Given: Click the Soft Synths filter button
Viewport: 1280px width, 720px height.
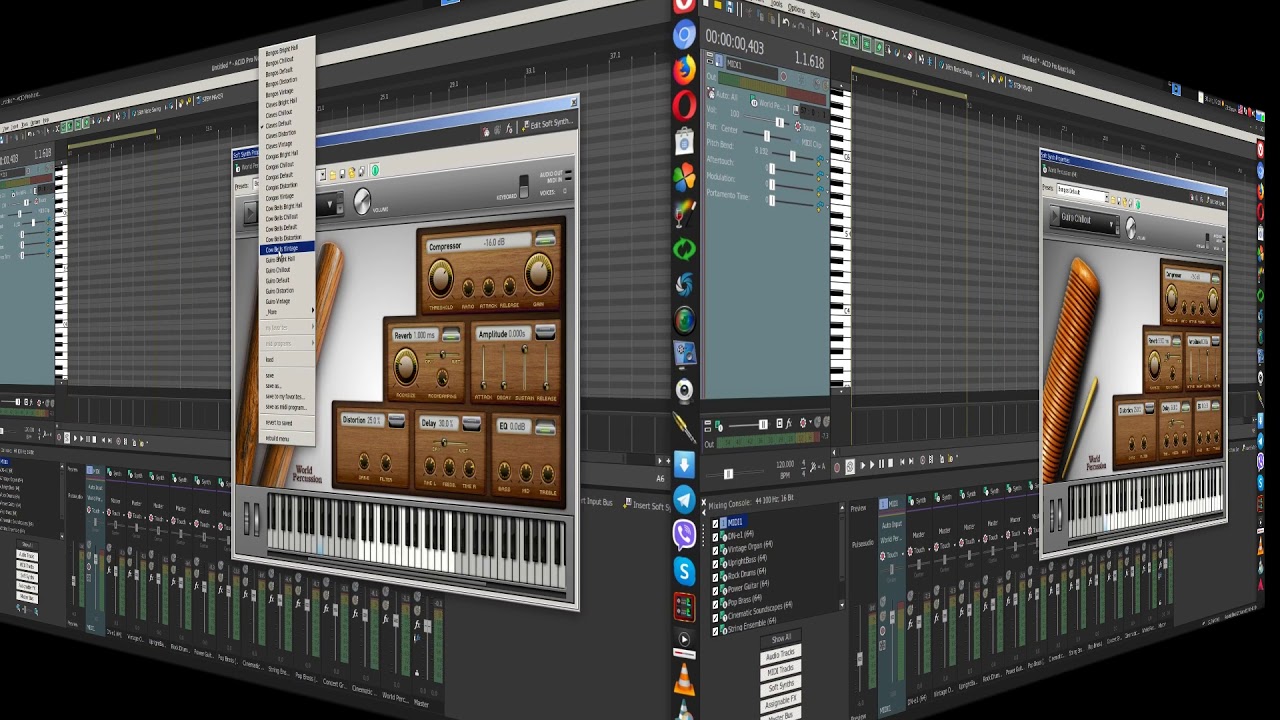Looking at the screenshot, I should click(781, 686).
